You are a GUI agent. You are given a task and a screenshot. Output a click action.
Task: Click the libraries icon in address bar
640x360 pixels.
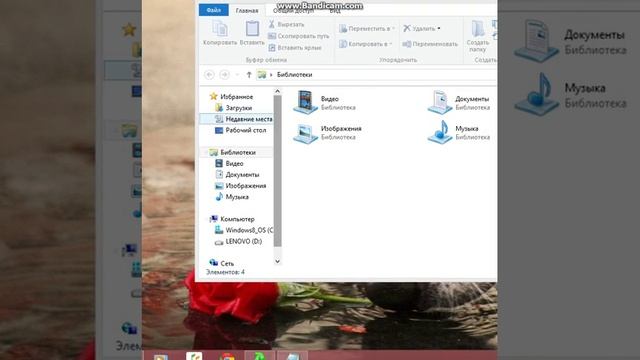pos(262,75)
